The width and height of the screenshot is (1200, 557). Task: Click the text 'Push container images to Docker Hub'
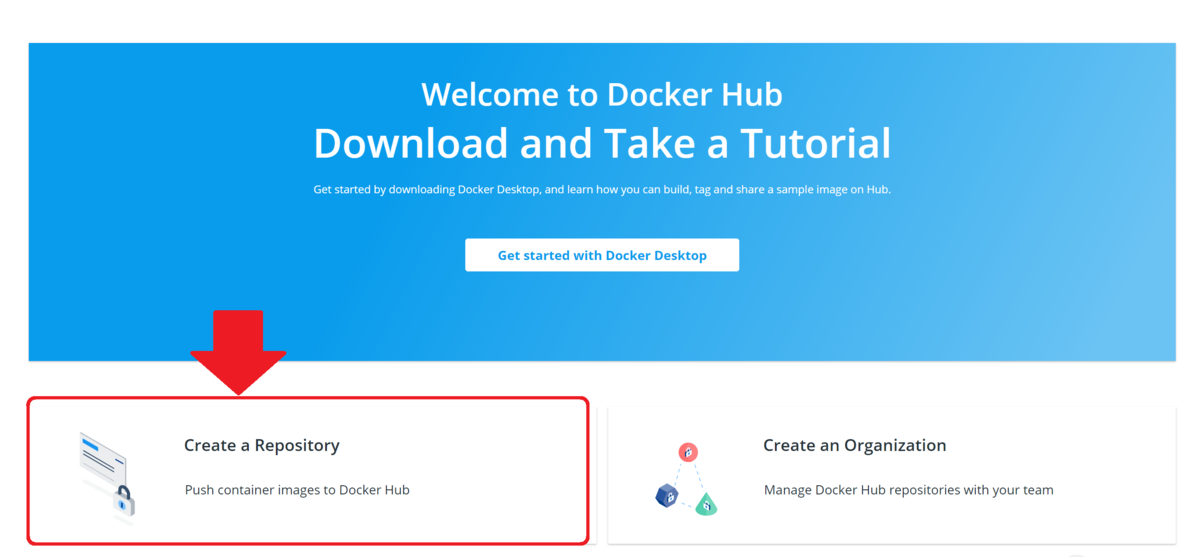point(297,490)
